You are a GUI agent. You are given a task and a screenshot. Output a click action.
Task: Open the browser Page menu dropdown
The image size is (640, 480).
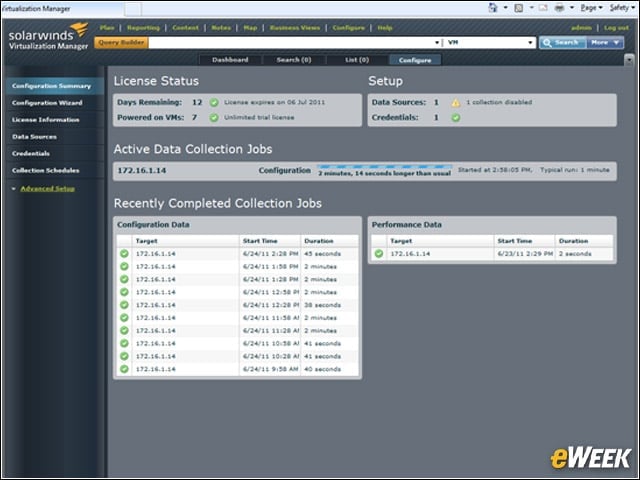(x=591, y=7)
